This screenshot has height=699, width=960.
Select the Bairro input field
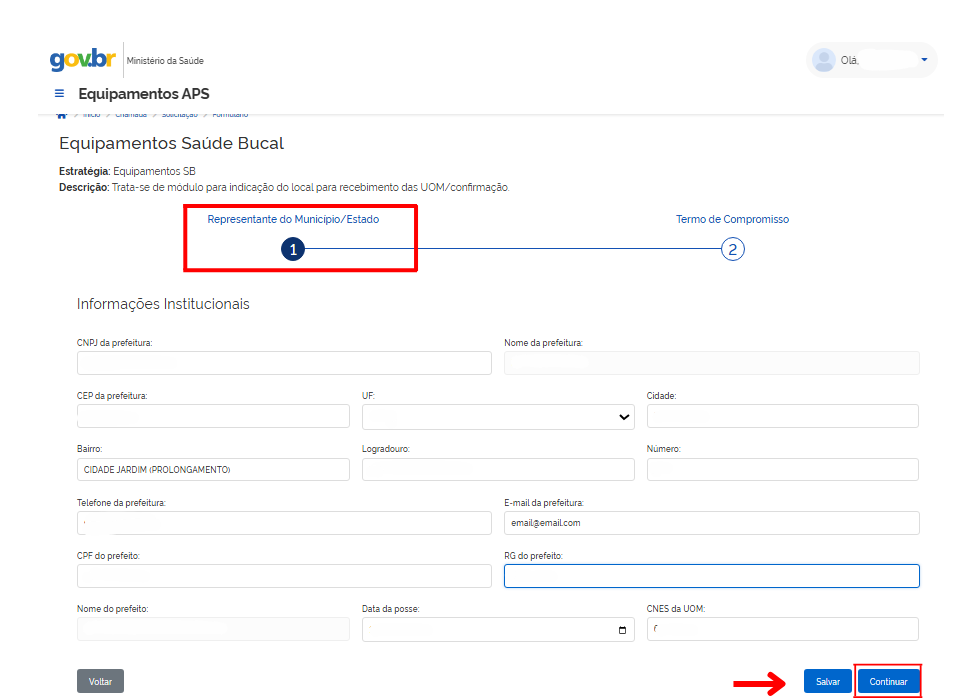point(213,470)
